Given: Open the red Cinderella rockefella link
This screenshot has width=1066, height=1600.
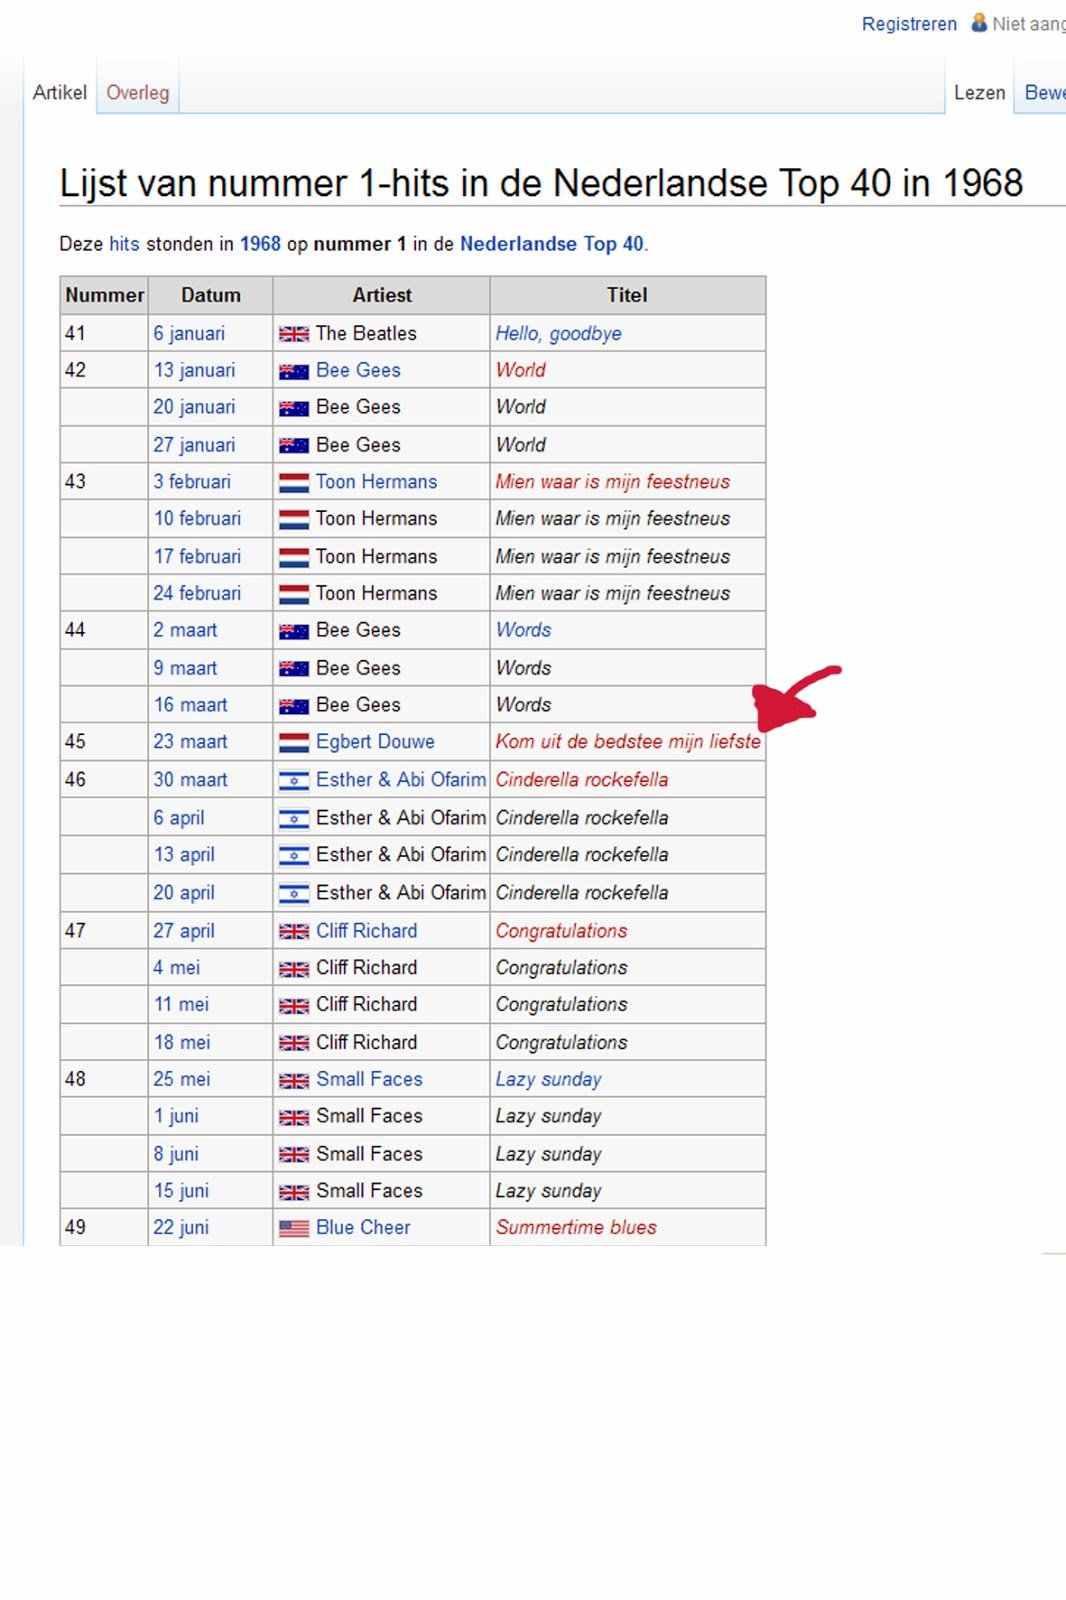Looking at the screenshot, I should click(x=582, y=779).
